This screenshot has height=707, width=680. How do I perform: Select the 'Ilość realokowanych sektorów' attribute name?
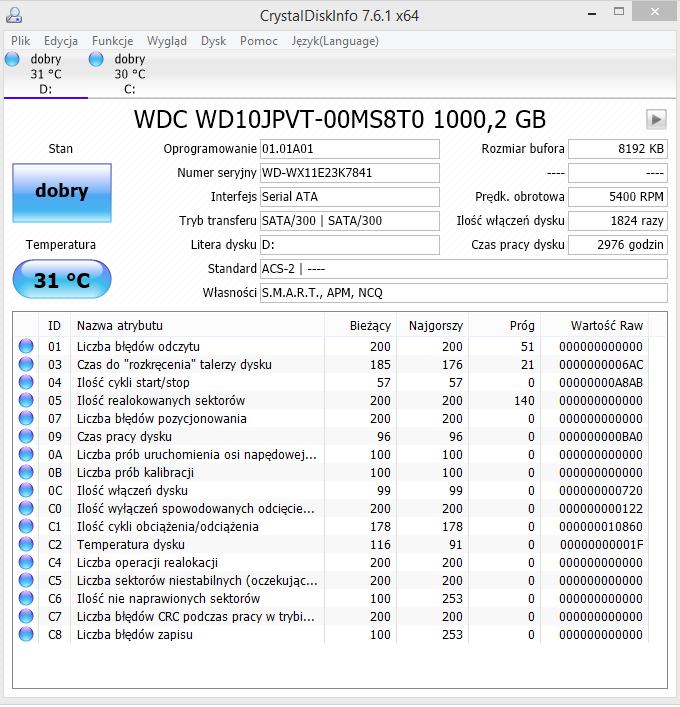tap(161, 400)
